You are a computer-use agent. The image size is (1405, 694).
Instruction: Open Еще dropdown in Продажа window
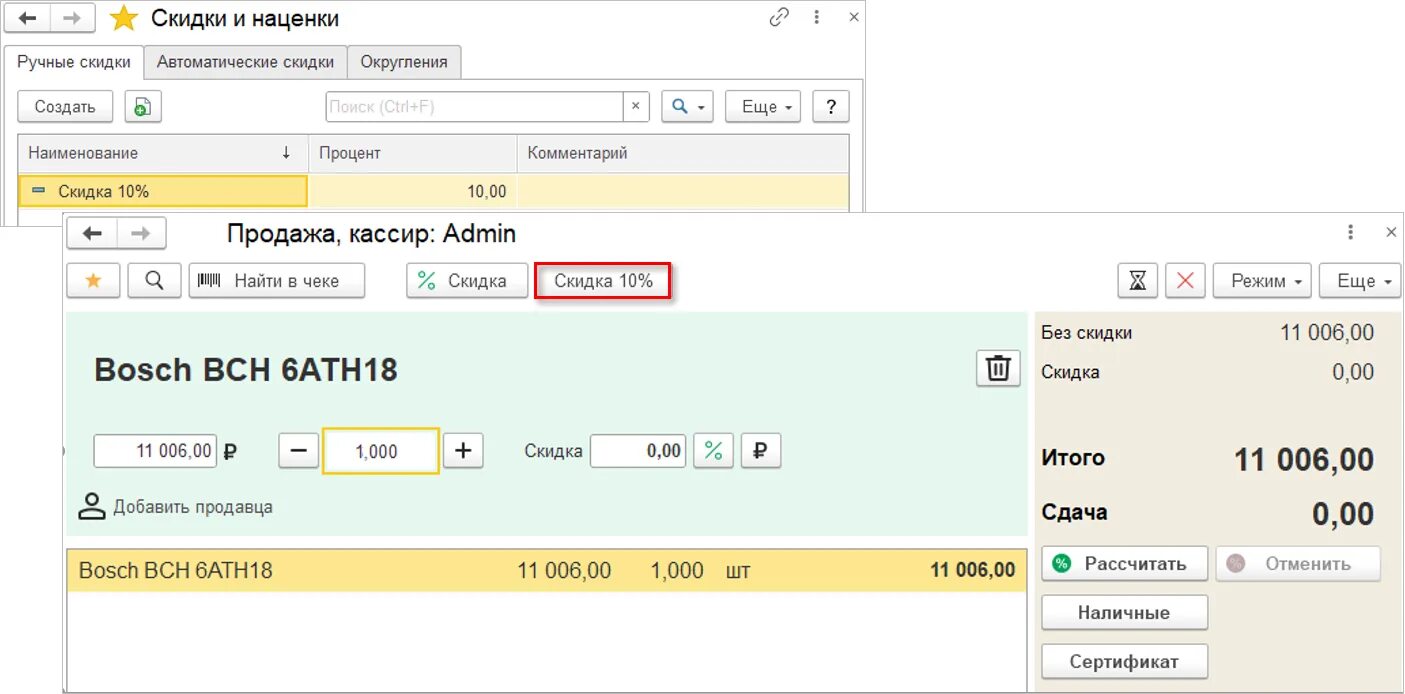click(x=1359, y=281)
